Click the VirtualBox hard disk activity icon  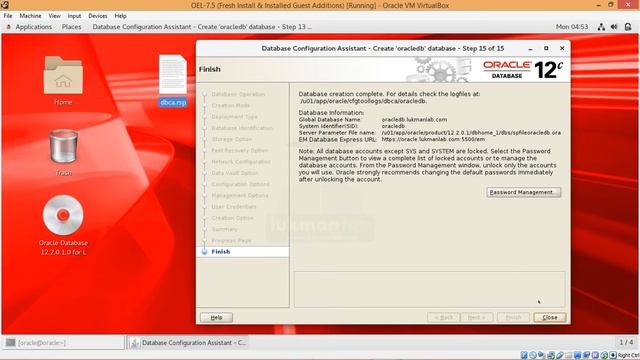pyautogui.click(x=524, y=355)
